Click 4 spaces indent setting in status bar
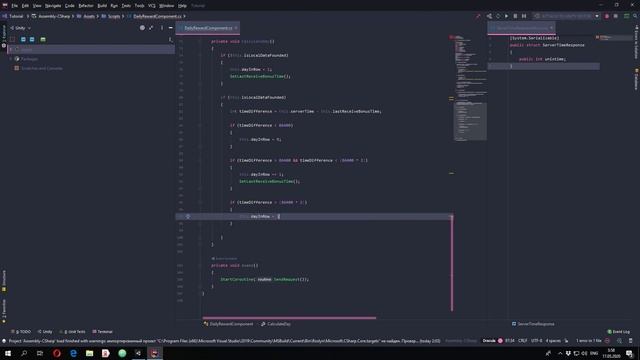Viewport: 640px width, 360px height. [553, 341]
